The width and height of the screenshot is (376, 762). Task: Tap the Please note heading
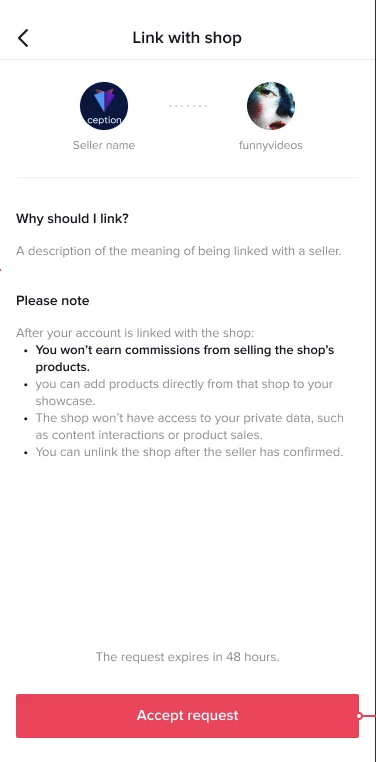pyautogui.click(x=52, y=301)
